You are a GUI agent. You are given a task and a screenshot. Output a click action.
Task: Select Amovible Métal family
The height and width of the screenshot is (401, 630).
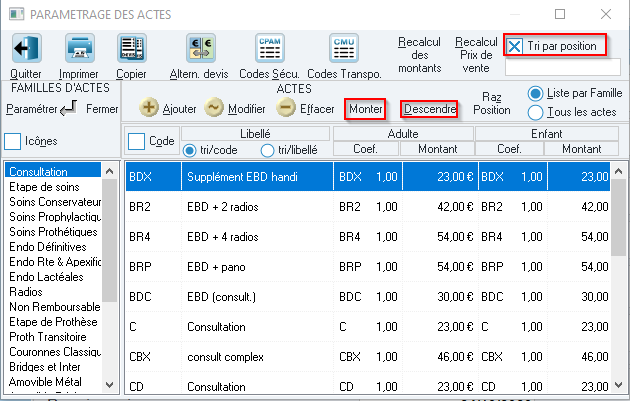tap(53, 382)
